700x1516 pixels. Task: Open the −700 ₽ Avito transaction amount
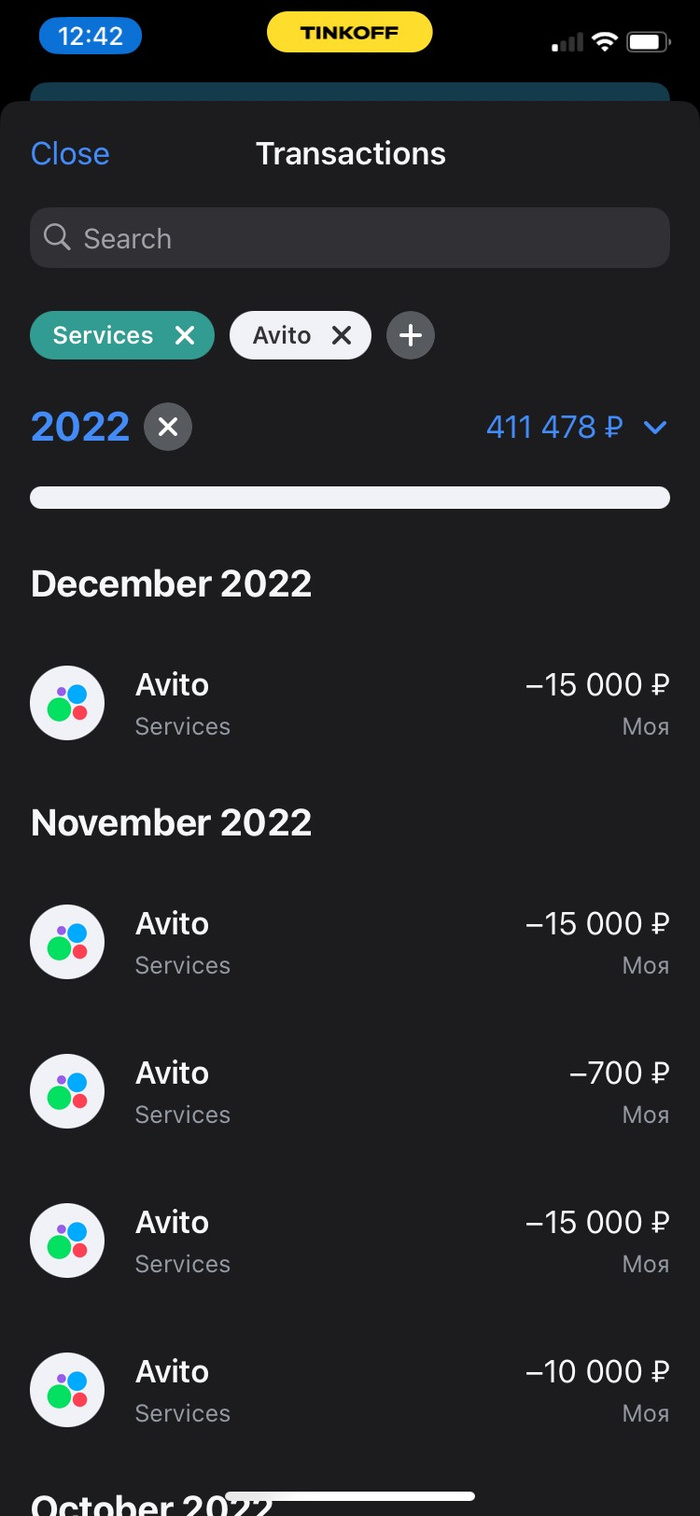point(618,1073)
